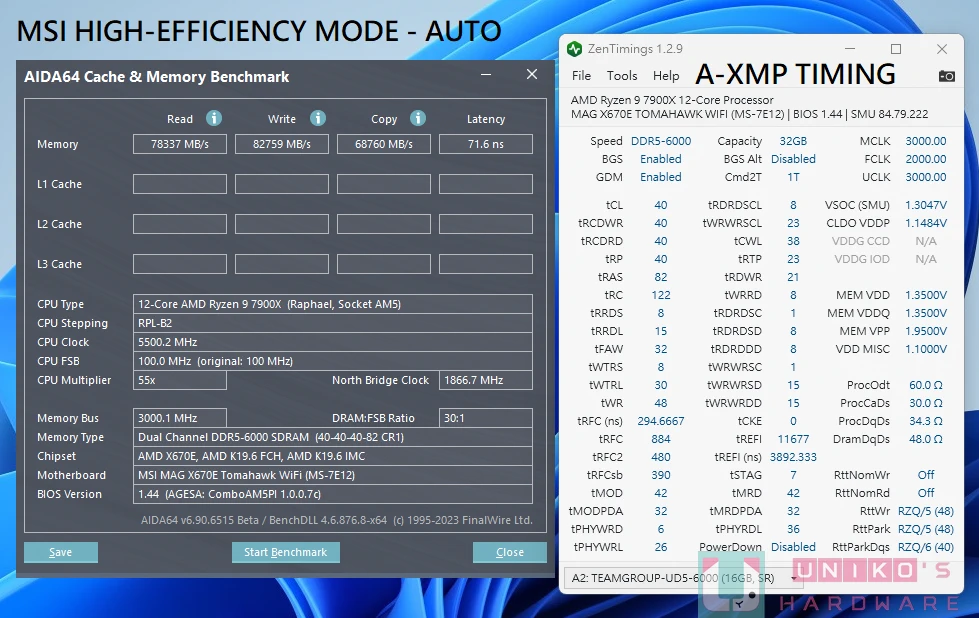Click ProcOdt value 60.0 Ω
Screen dimensions: 979x618
point(926,385)
